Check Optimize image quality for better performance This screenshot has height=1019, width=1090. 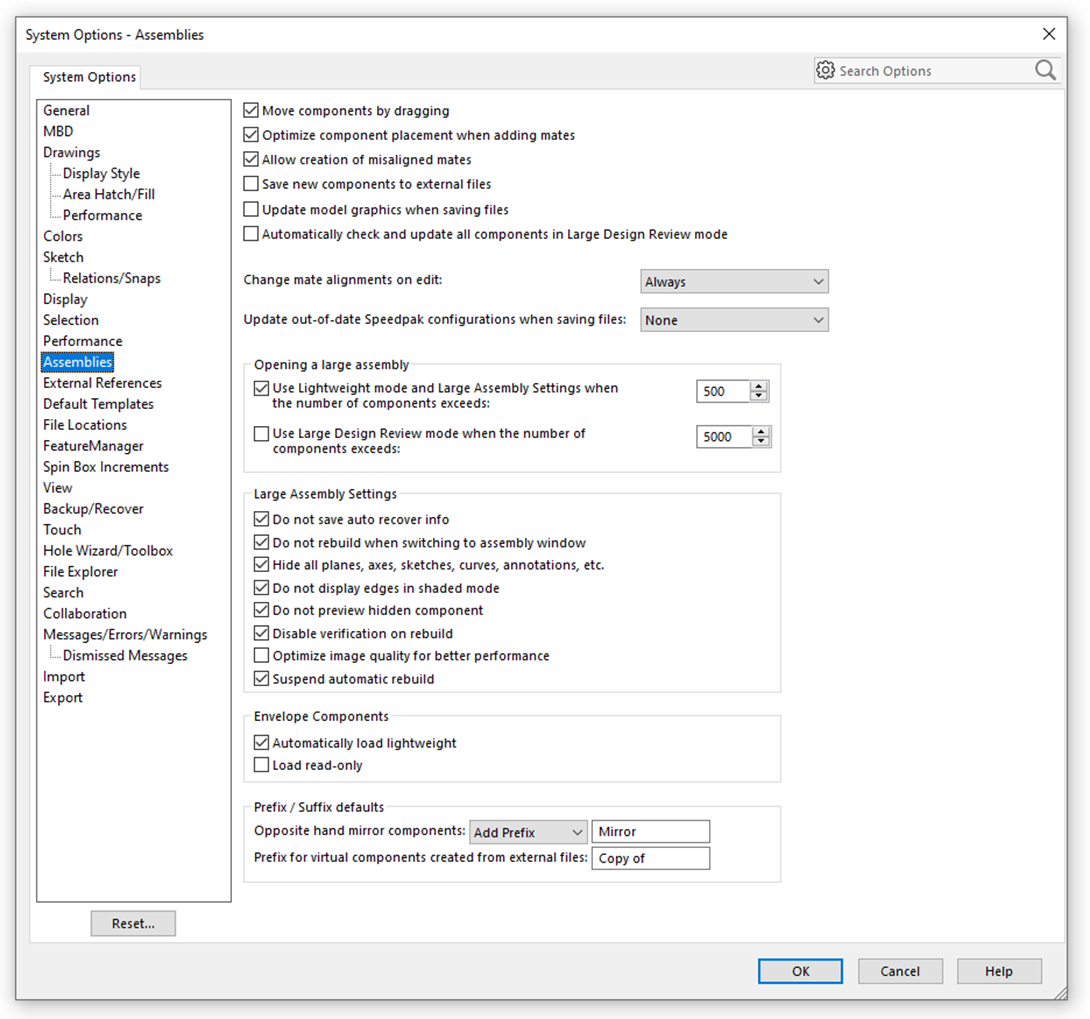[261, 655]
